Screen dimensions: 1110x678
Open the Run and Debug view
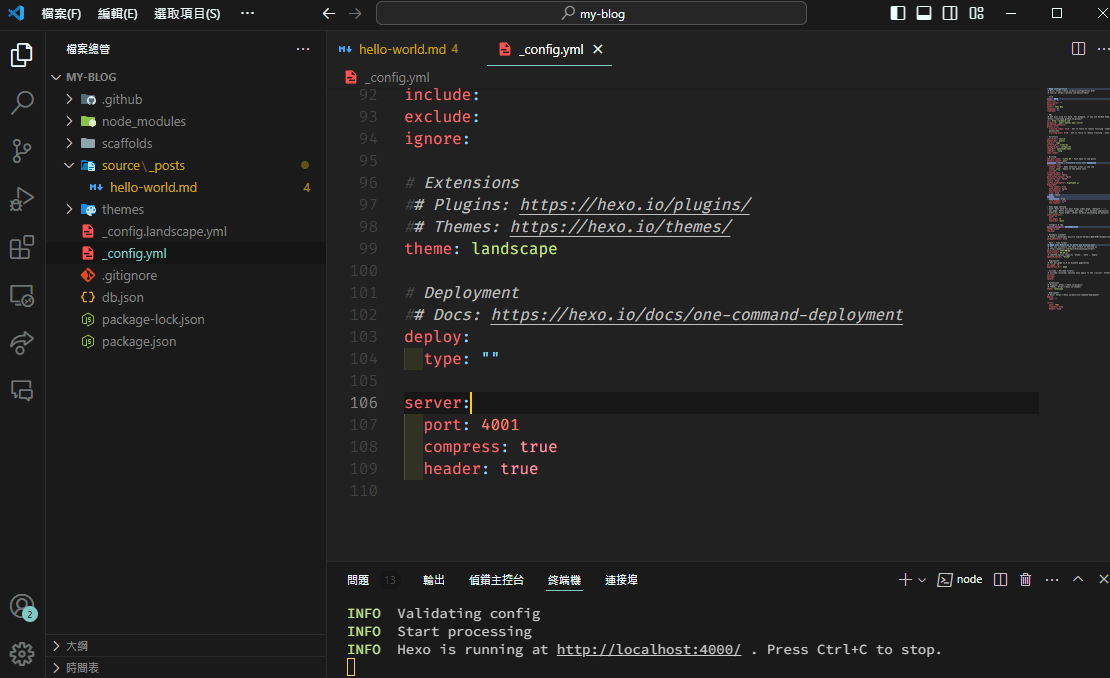click(22, 199)
